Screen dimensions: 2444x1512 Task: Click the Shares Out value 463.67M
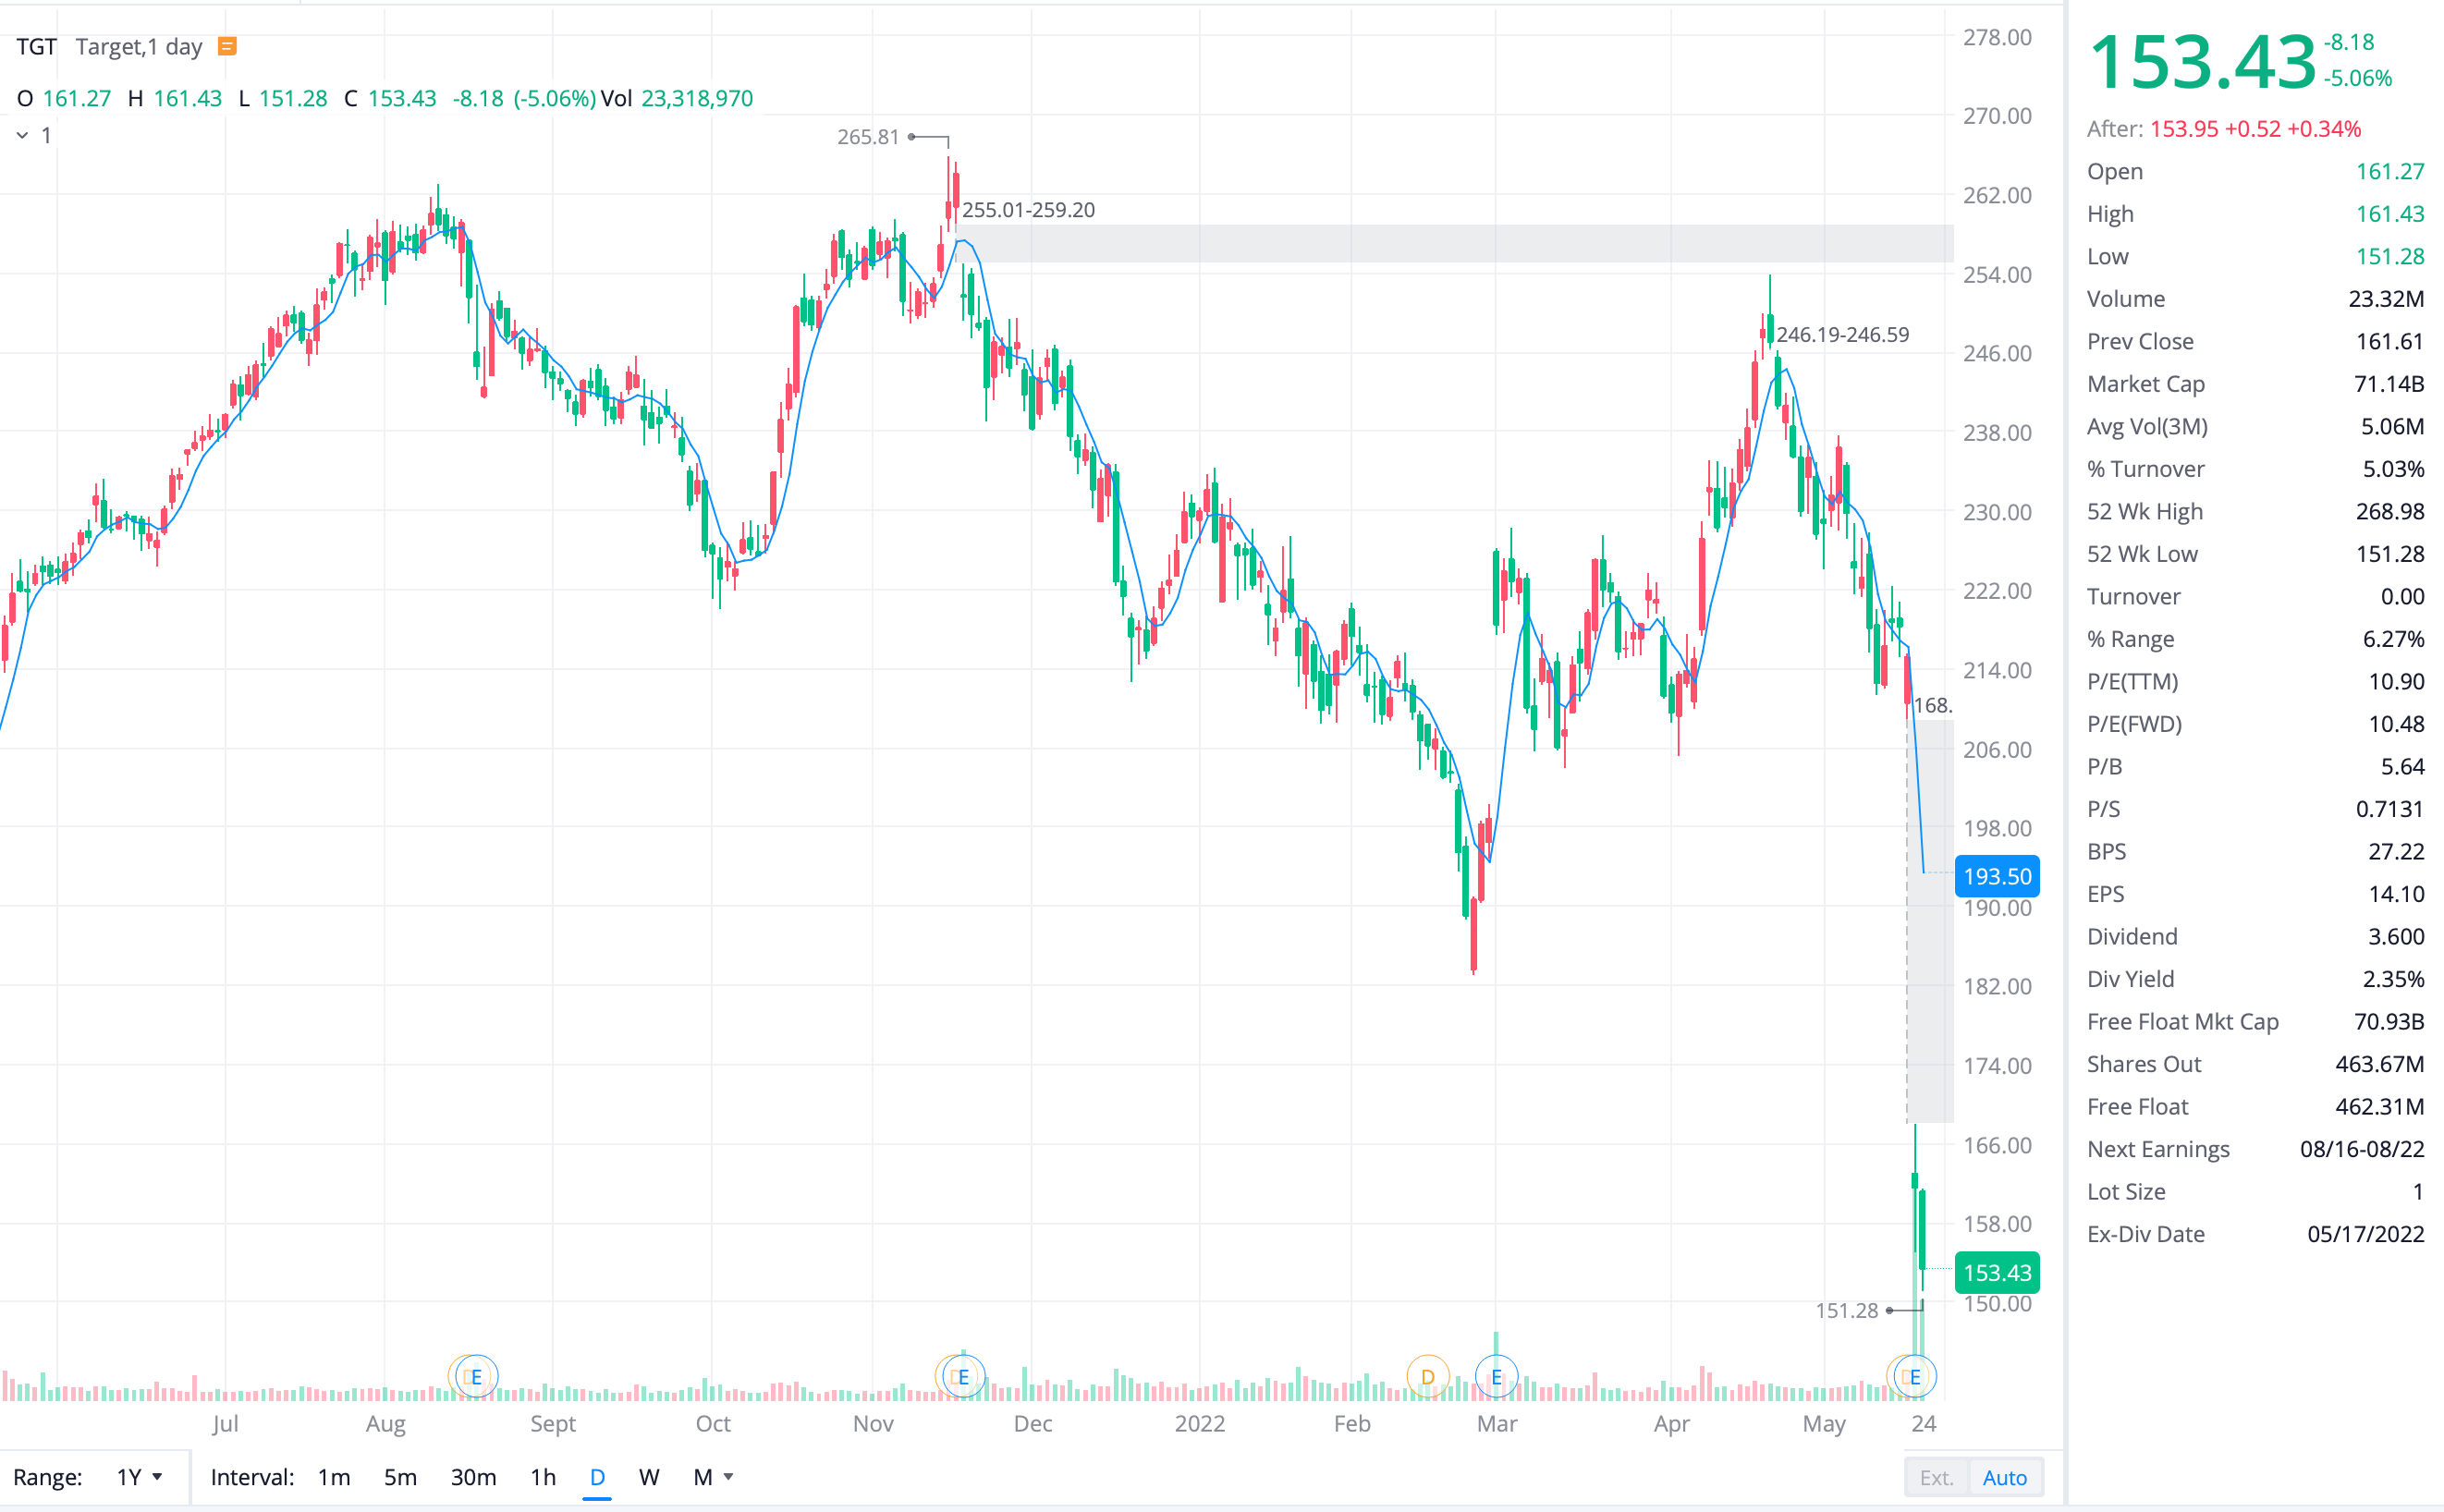pos(2380,1064)
